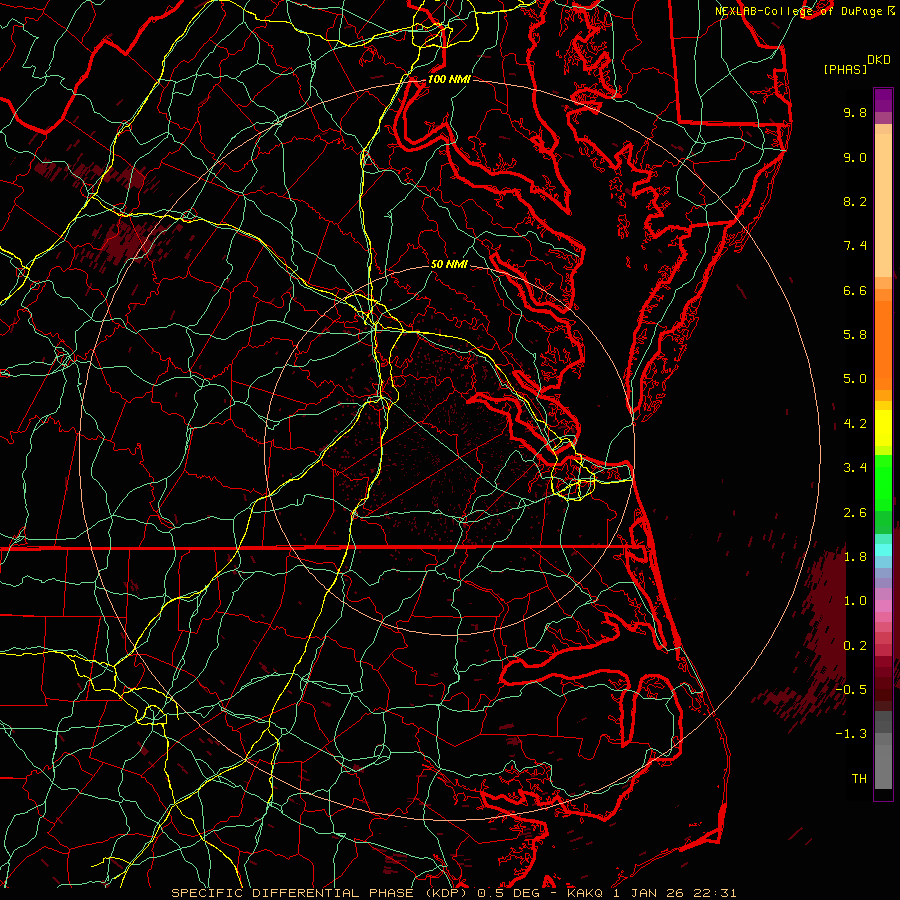Viewport: 900px width, 900px height.
Task: Pick the yellow segment of the color bar
Action: (883, 428)
